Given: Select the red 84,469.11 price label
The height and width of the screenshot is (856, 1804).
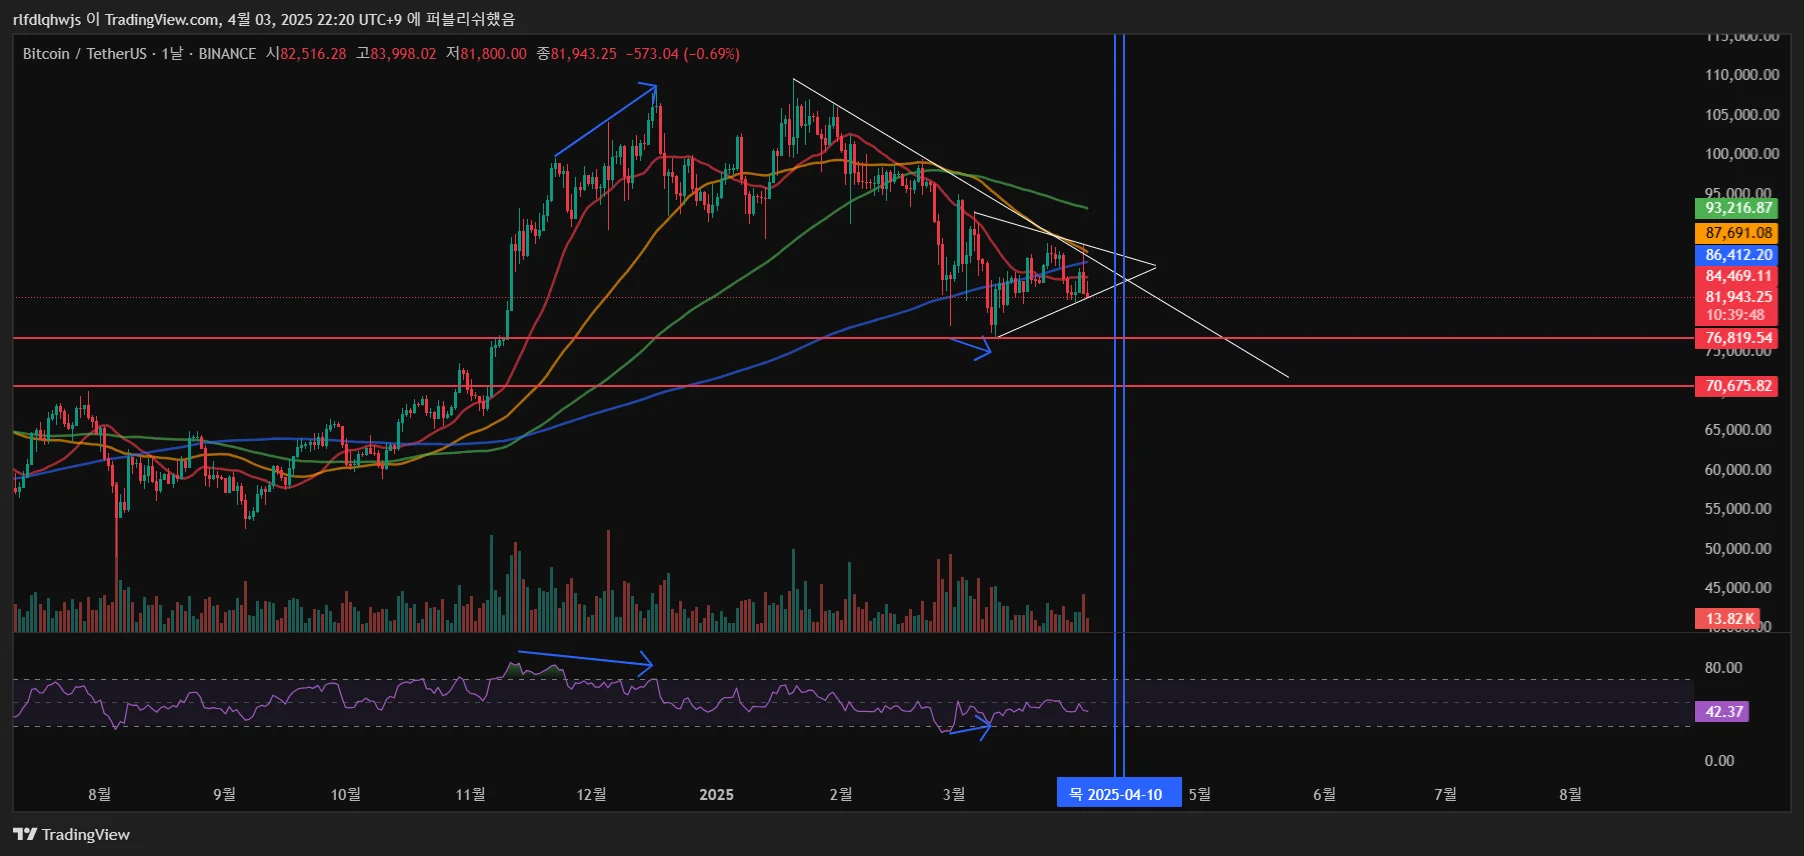Looking at the screenshot, I should tap(1737, 276).
